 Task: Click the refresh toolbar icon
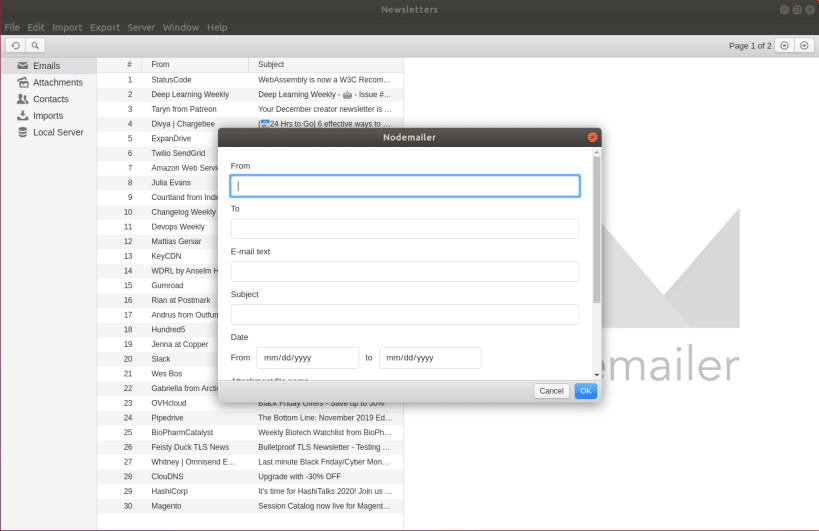tap(16, 45)
